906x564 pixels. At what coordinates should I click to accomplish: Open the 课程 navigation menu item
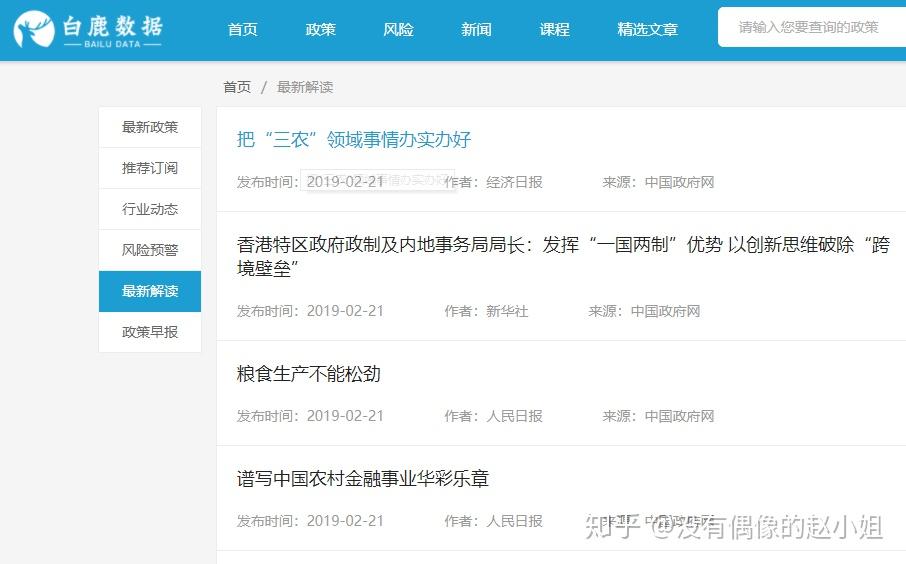point(555,29)
